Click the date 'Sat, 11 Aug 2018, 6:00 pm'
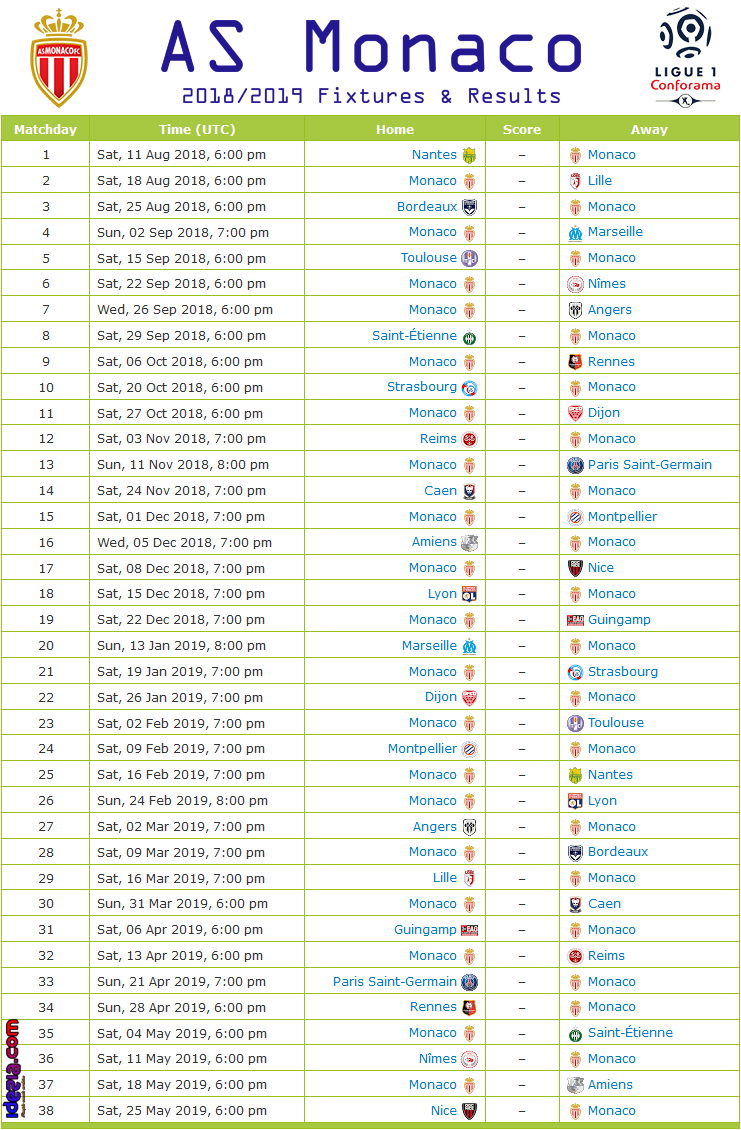 182,154
